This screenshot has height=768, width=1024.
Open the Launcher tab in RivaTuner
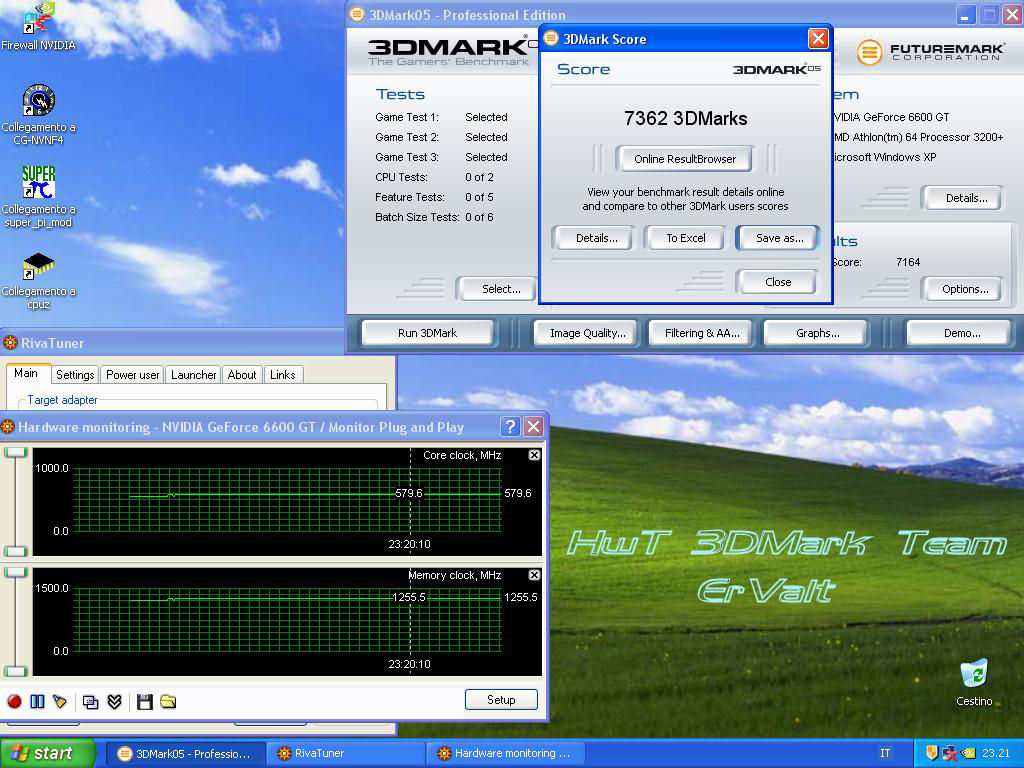click(193, 375)
